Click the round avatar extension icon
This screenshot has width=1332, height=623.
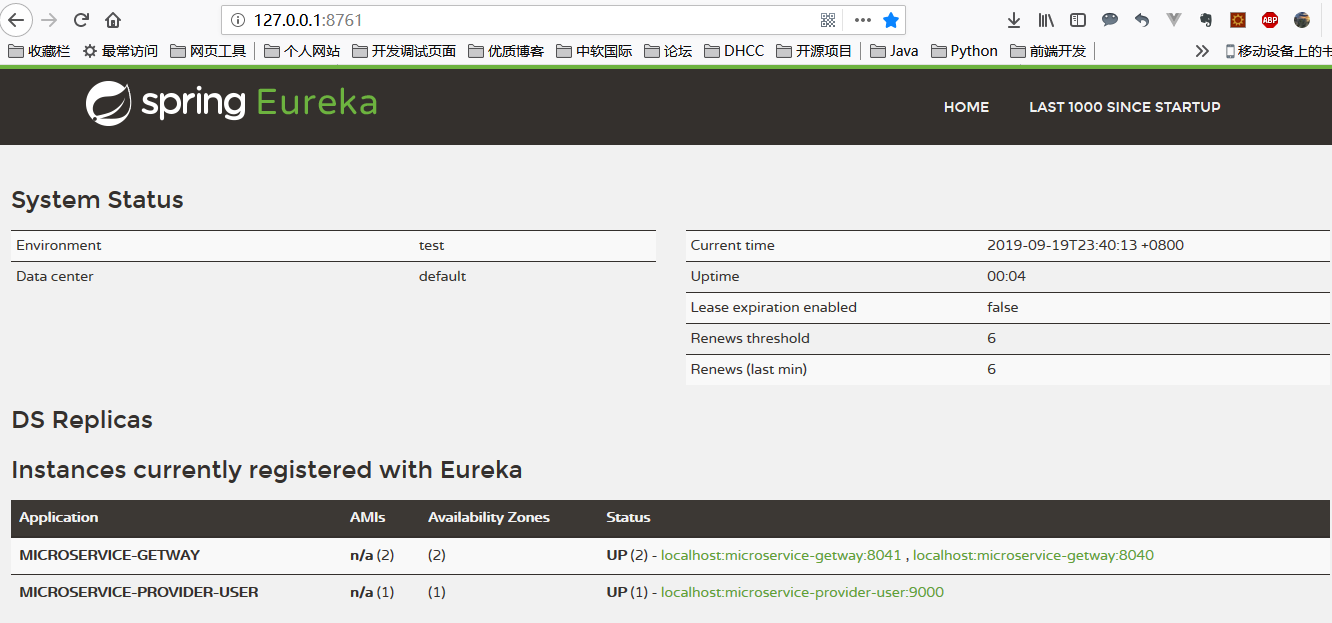pyautogui.click(x=1302, y=20)
